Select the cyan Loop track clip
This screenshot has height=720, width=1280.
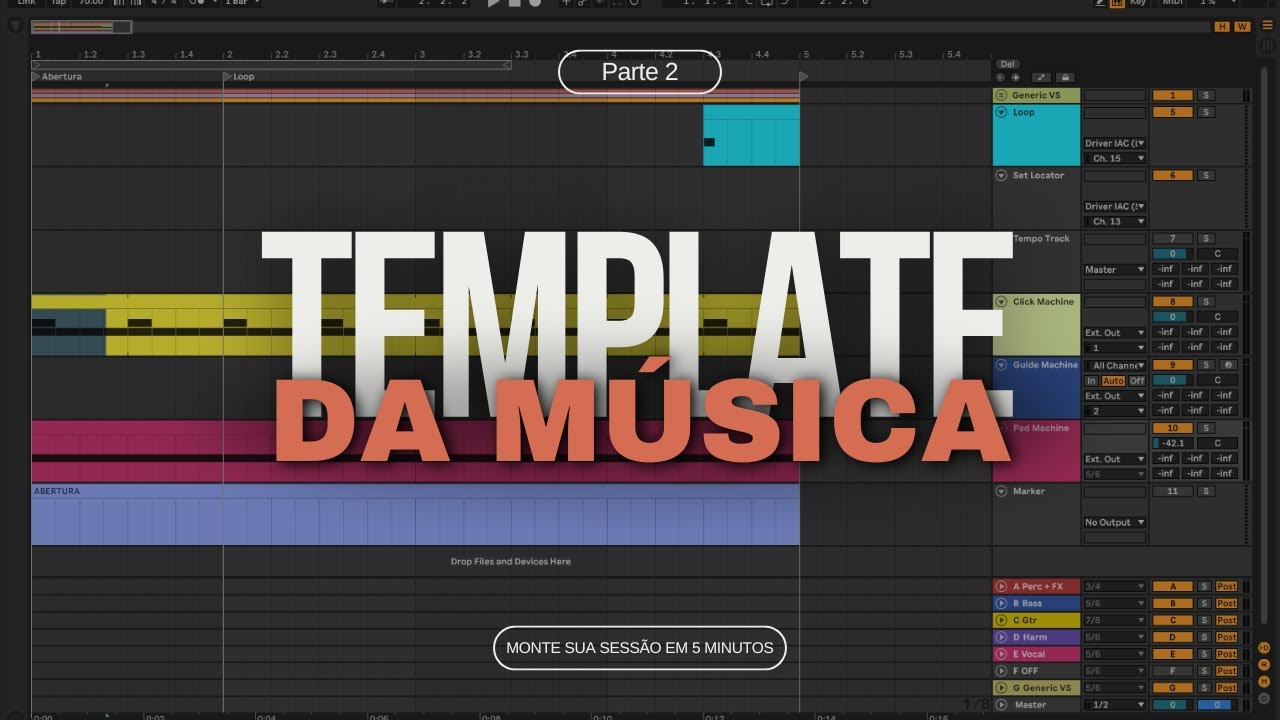click(751, 135)
